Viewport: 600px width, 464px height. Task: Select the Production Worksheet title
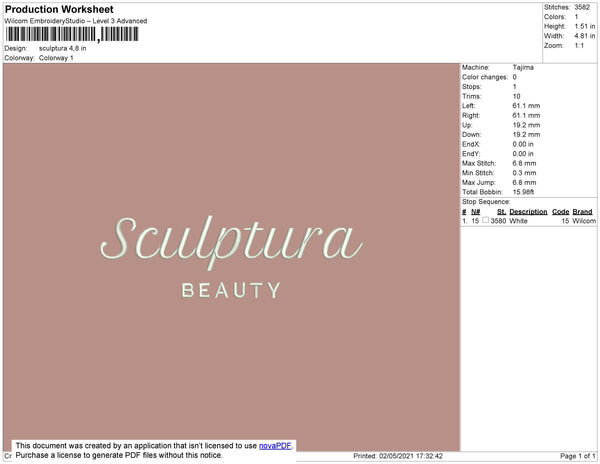click(59, 9)
